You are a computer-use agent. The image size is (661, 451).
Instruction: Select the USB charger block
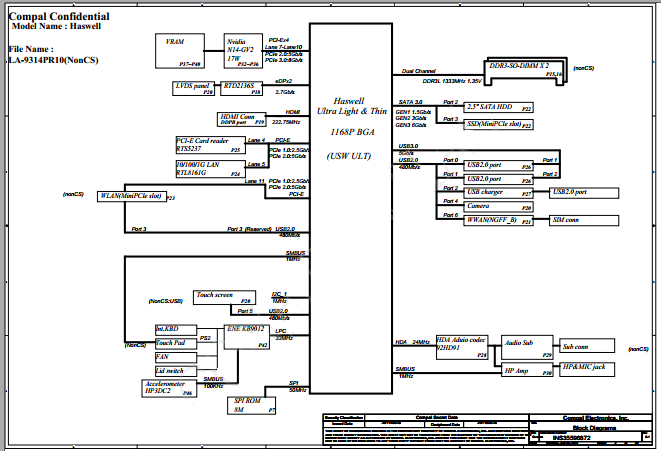tap(498, 193)
